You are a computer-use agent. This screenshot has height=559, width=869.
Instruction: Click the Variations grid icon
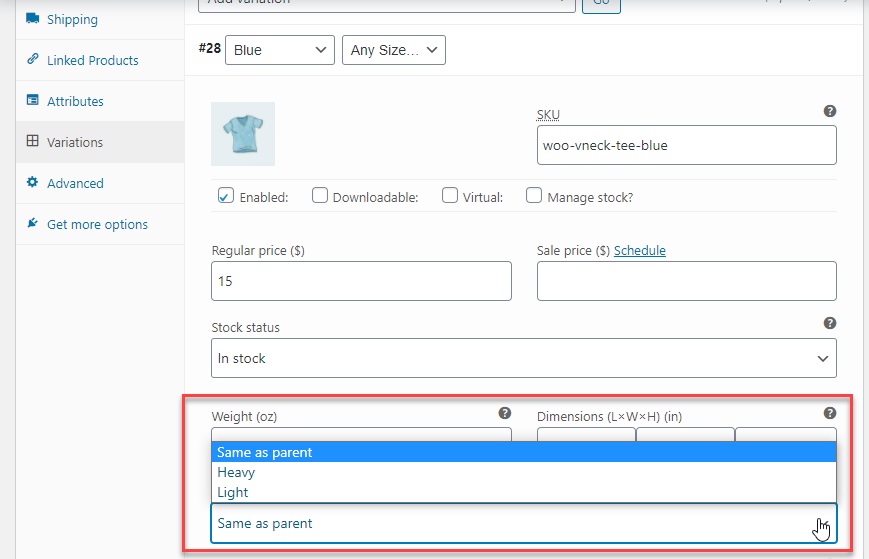(33, 141)
